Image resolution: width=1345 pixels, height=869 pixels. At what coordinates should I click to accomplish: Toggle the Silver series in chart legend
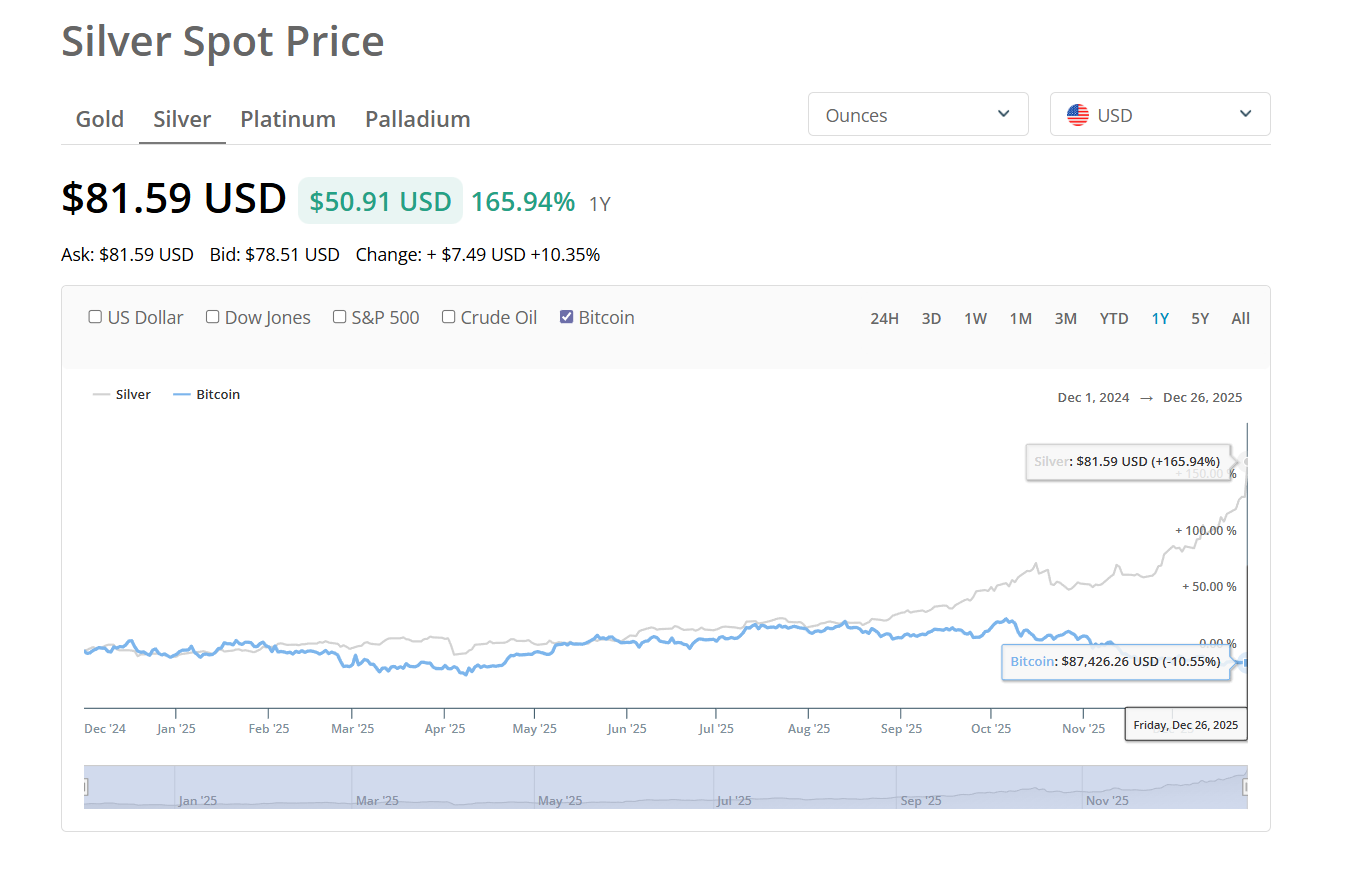coord(122,395)
